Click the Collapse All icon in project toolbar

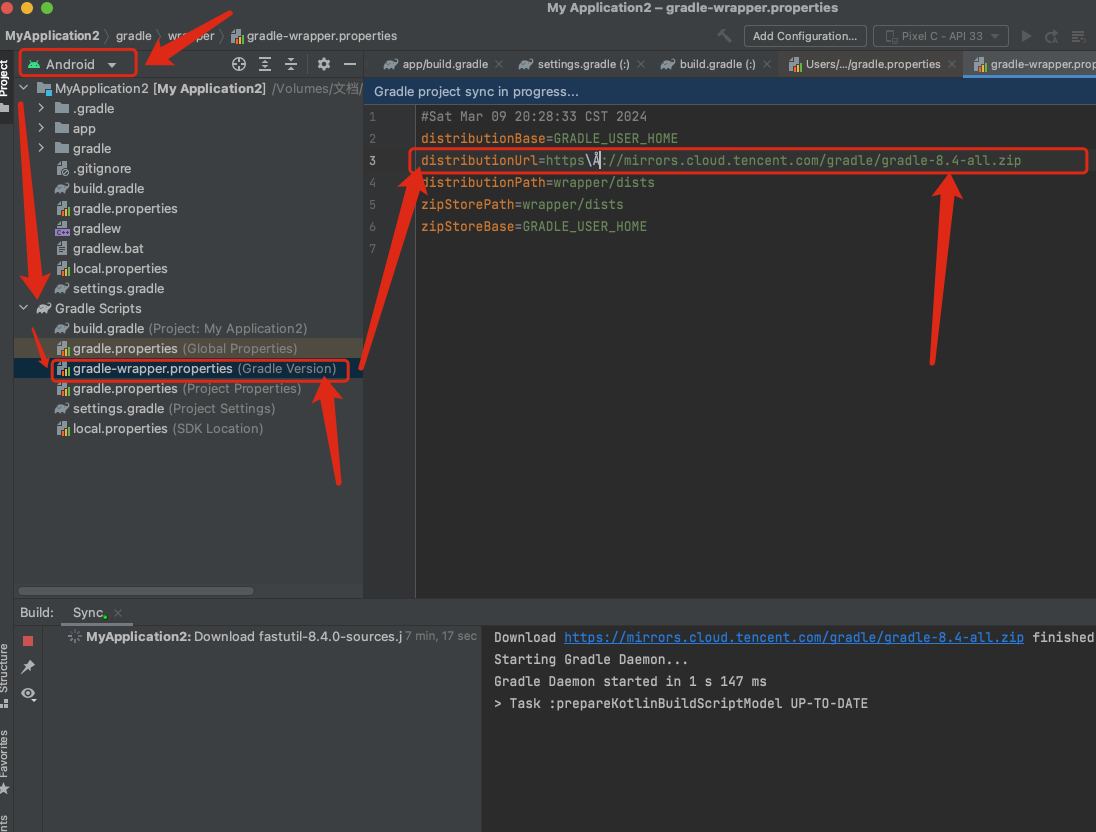pos(291,64)
